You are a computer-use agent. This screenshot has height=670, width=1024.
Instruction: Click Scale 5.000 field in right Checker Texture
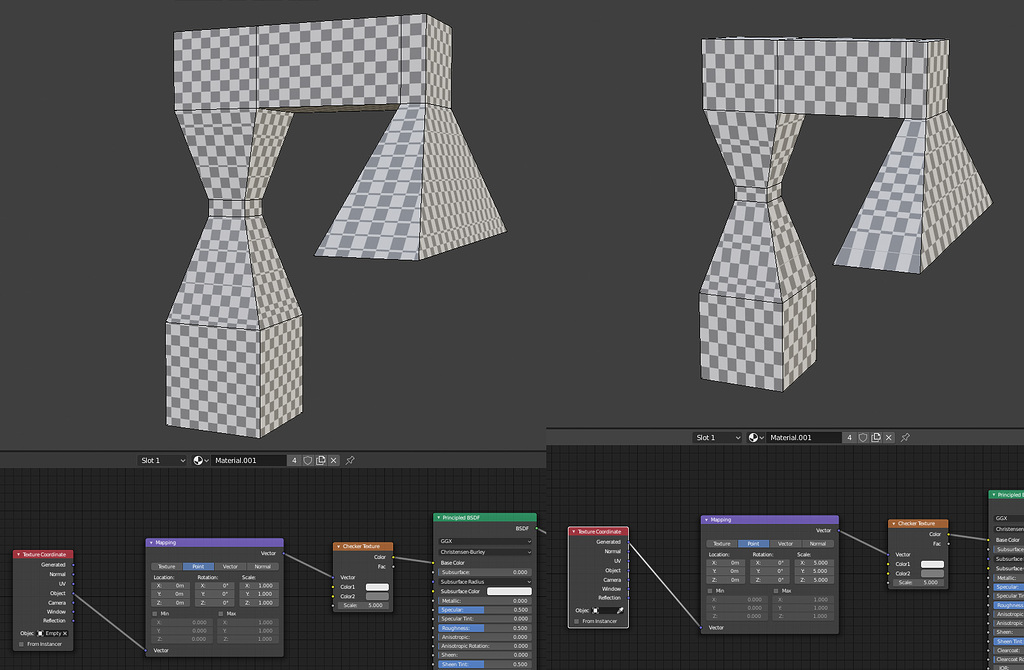[x=920, y=582]
